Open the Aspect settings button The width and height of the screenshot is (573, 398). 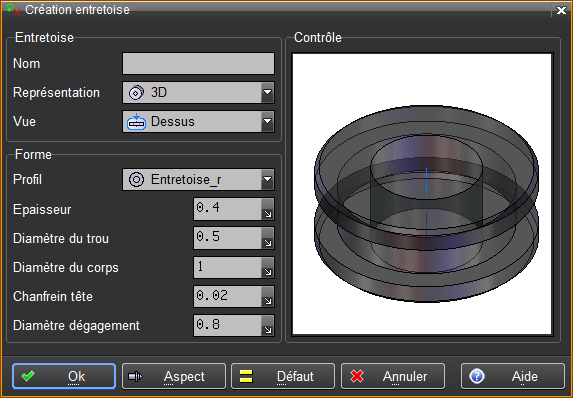tap(174, 376)
